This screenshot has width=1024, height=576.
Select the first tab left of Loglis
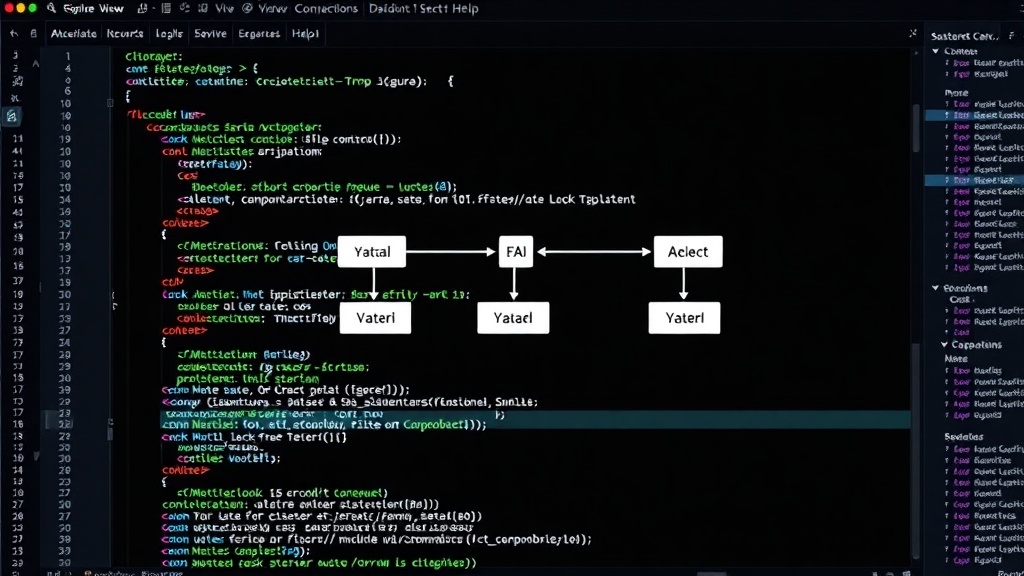125,33
